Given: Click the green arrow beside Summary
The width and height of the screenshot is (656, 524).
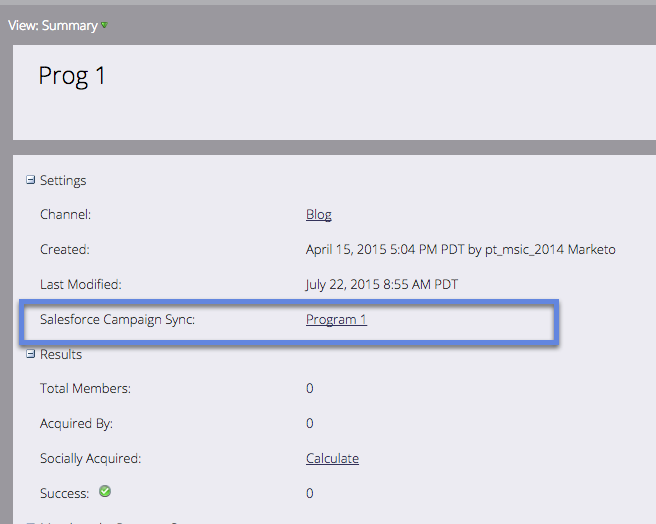Looking at the screenshot, I should click(104, 25).
